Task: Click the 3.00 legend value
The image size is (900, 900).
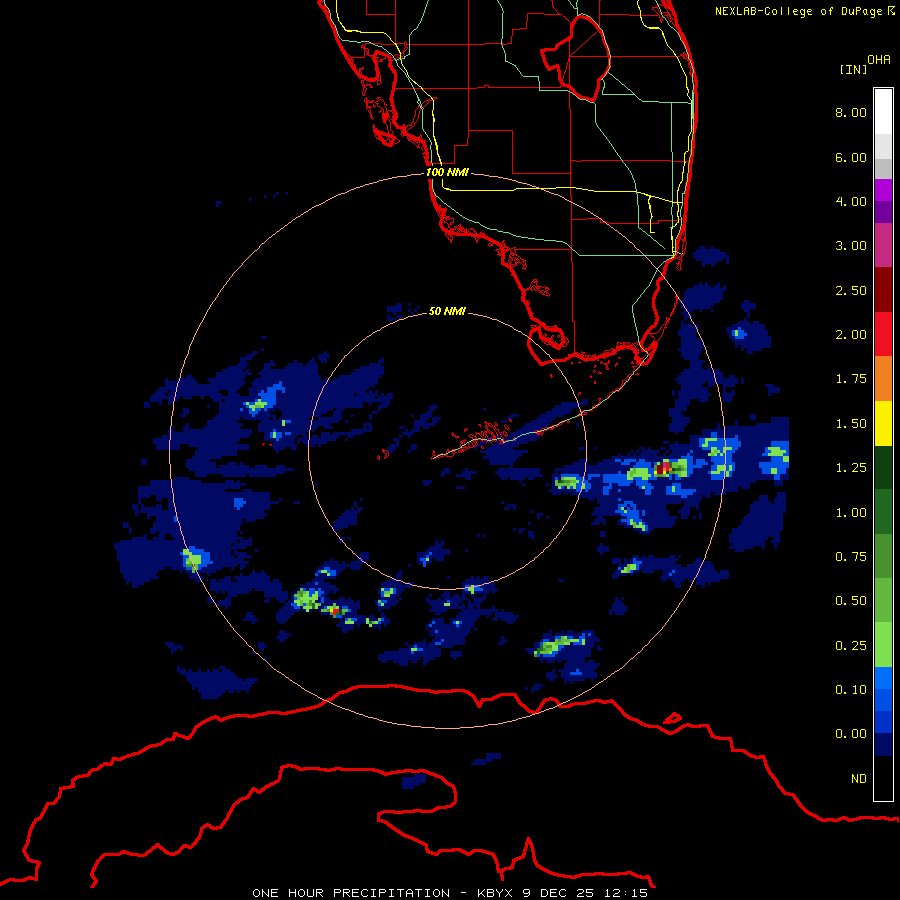Action: [851, 246]
